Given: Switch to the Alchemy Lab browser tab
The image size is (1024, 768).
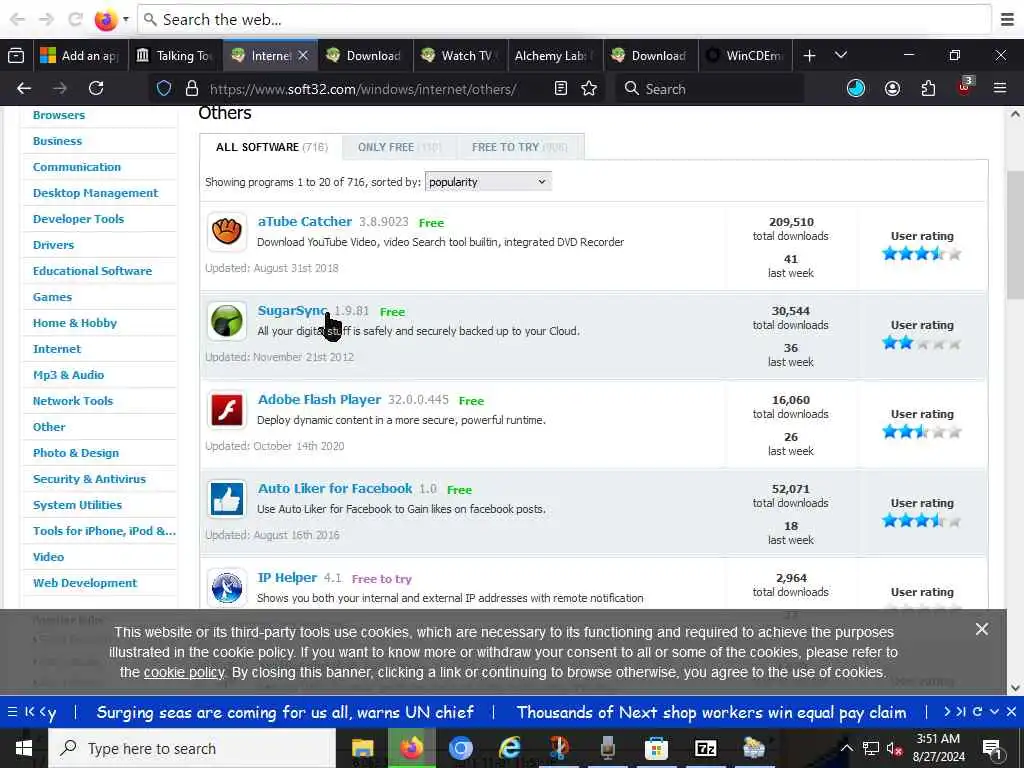Looking at the screenshot, I should (554, 56).
